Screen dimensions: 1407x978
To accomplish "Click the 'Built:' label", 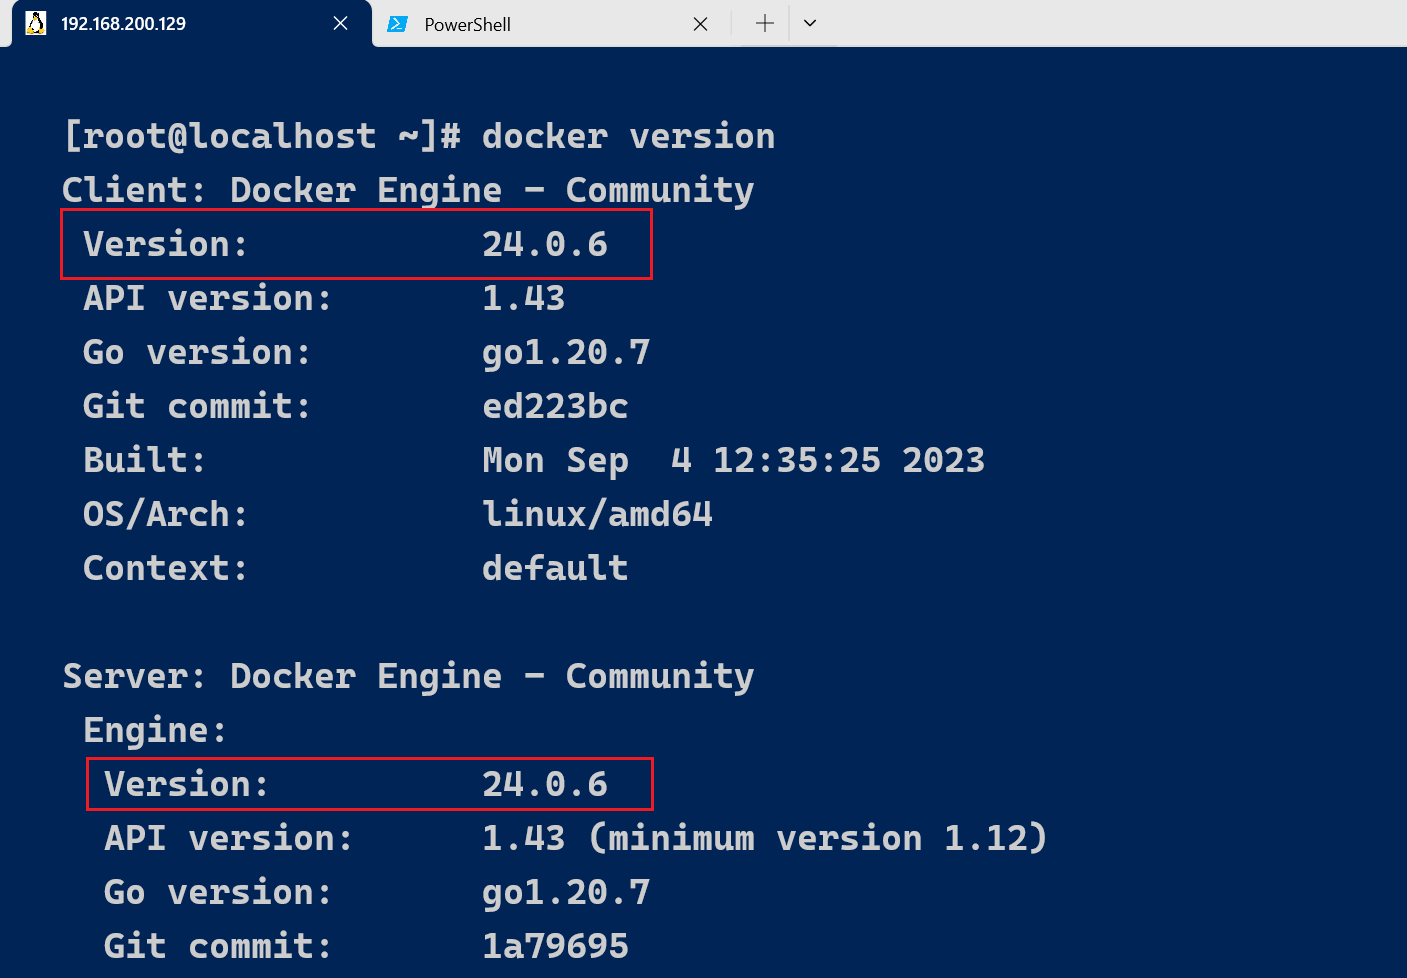I will click(144, 460).
